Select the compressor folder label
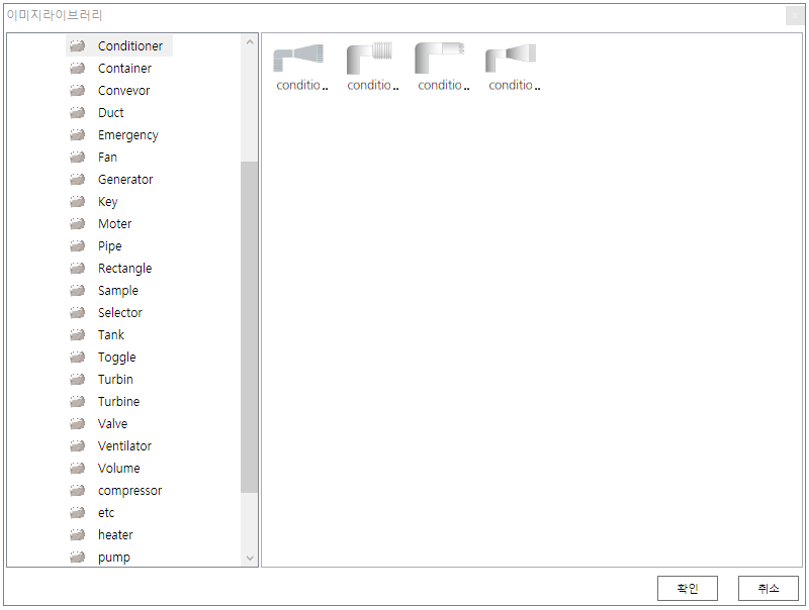Viewport: 809px width, 610px height. (x=130, y=491)
